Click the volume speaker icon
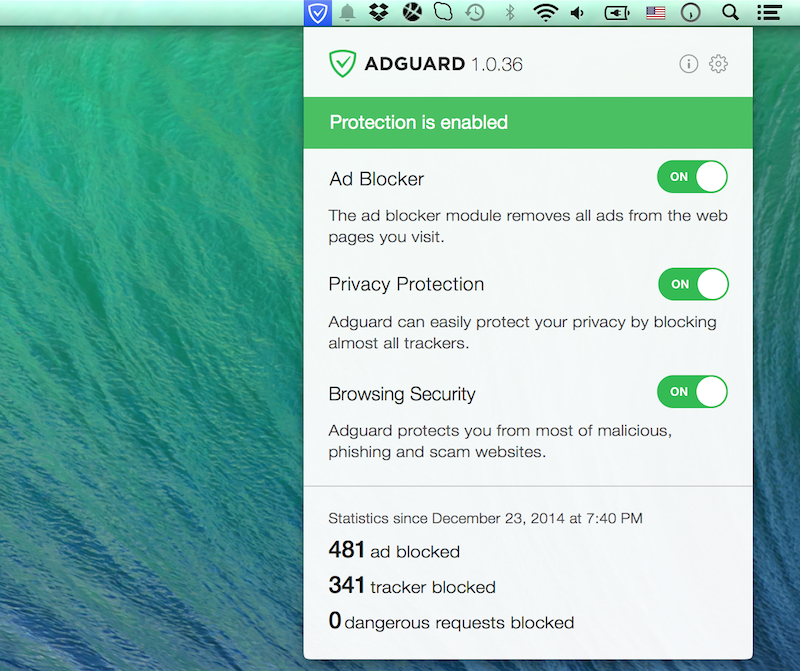Image resolution: width=800 pixels, height=671 pixels. coord(578,13)
